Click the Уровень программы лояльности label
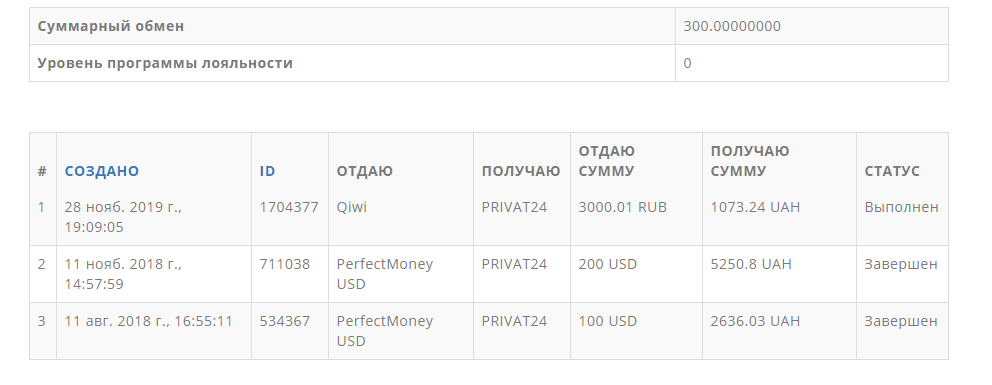 [165, 63]
